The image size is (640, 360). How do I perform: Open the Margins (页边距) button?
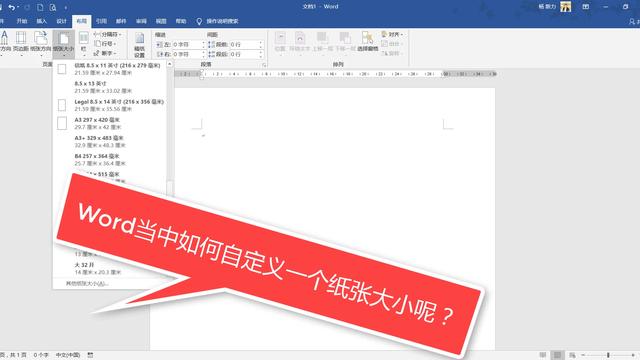click(x=21, y=42)
